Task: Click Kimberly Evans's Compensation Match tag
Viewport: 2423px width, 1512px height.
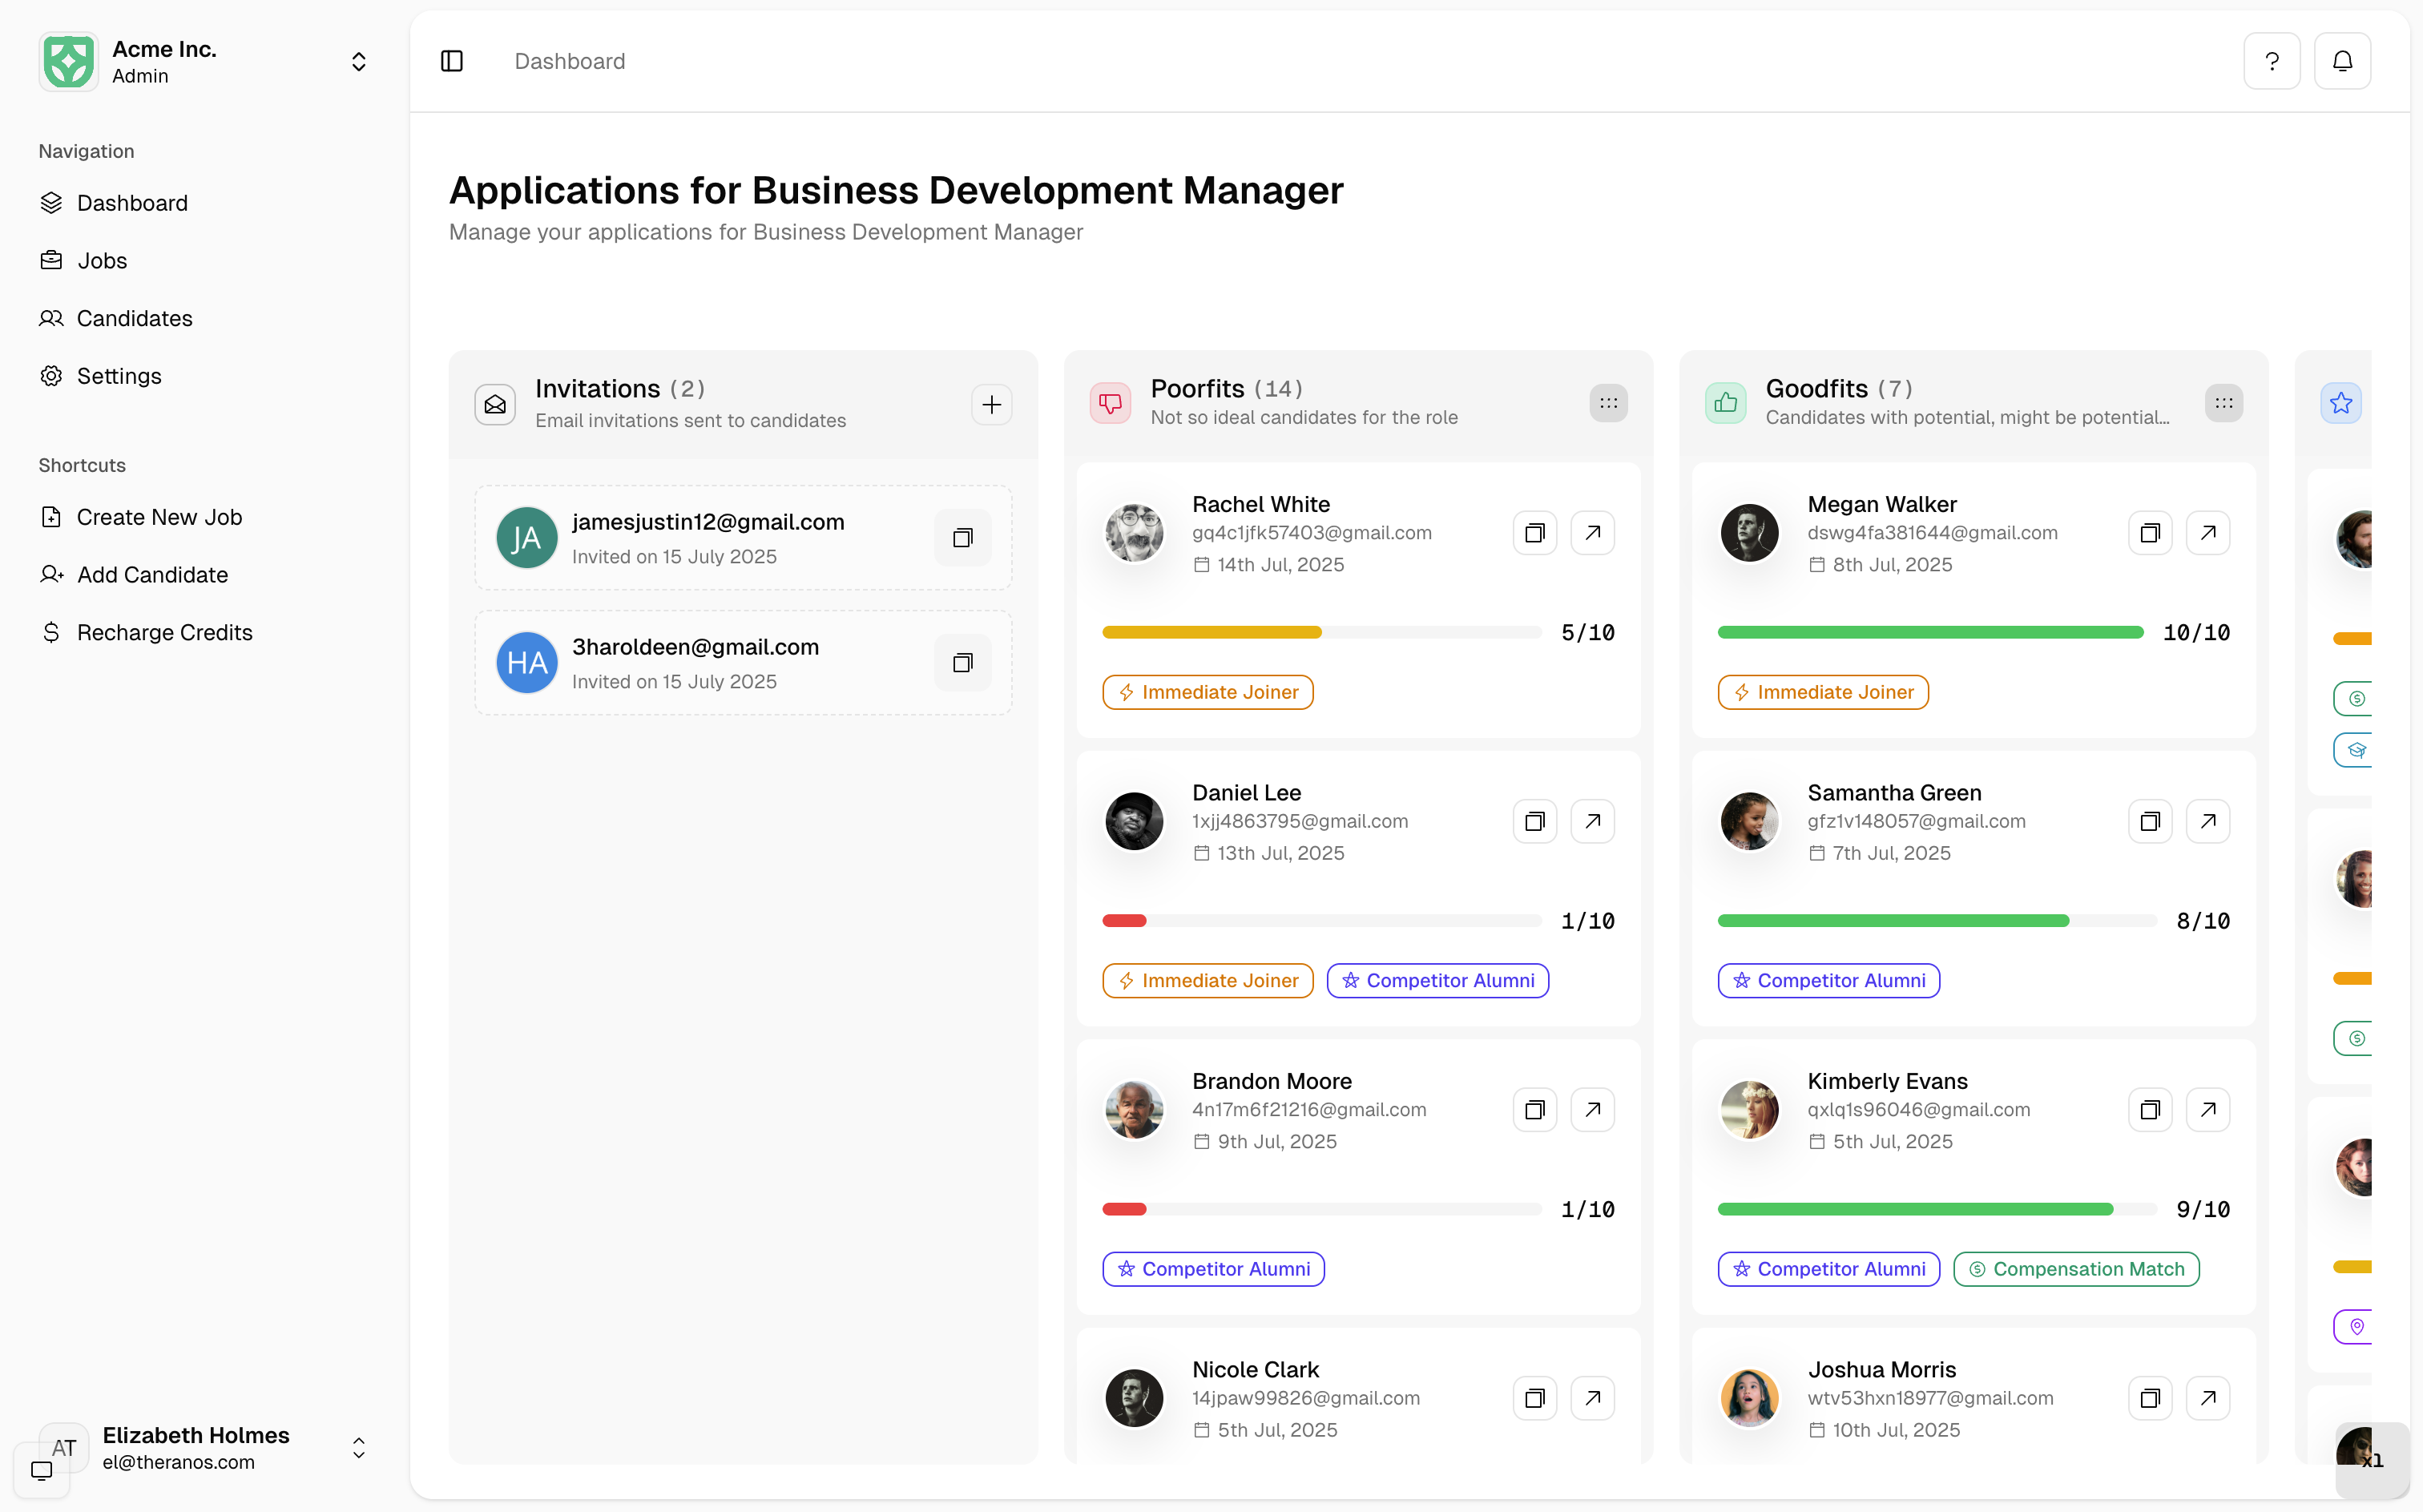Action: (2075, 1269)
